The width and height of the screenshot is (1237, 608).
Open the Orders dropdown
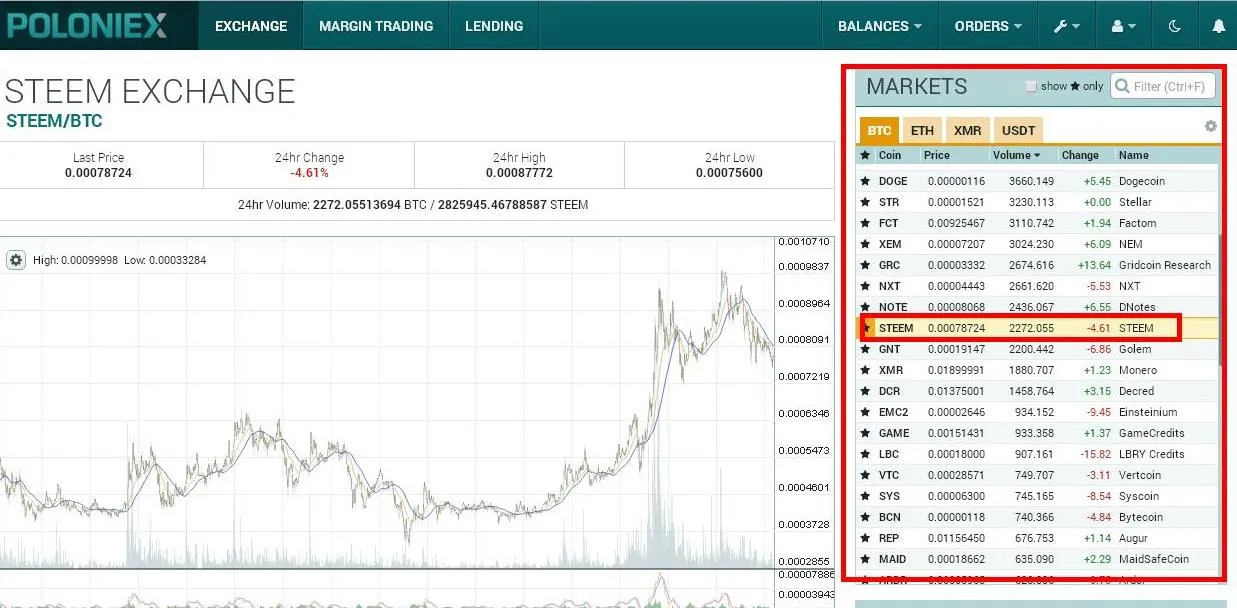pos(988,26)
